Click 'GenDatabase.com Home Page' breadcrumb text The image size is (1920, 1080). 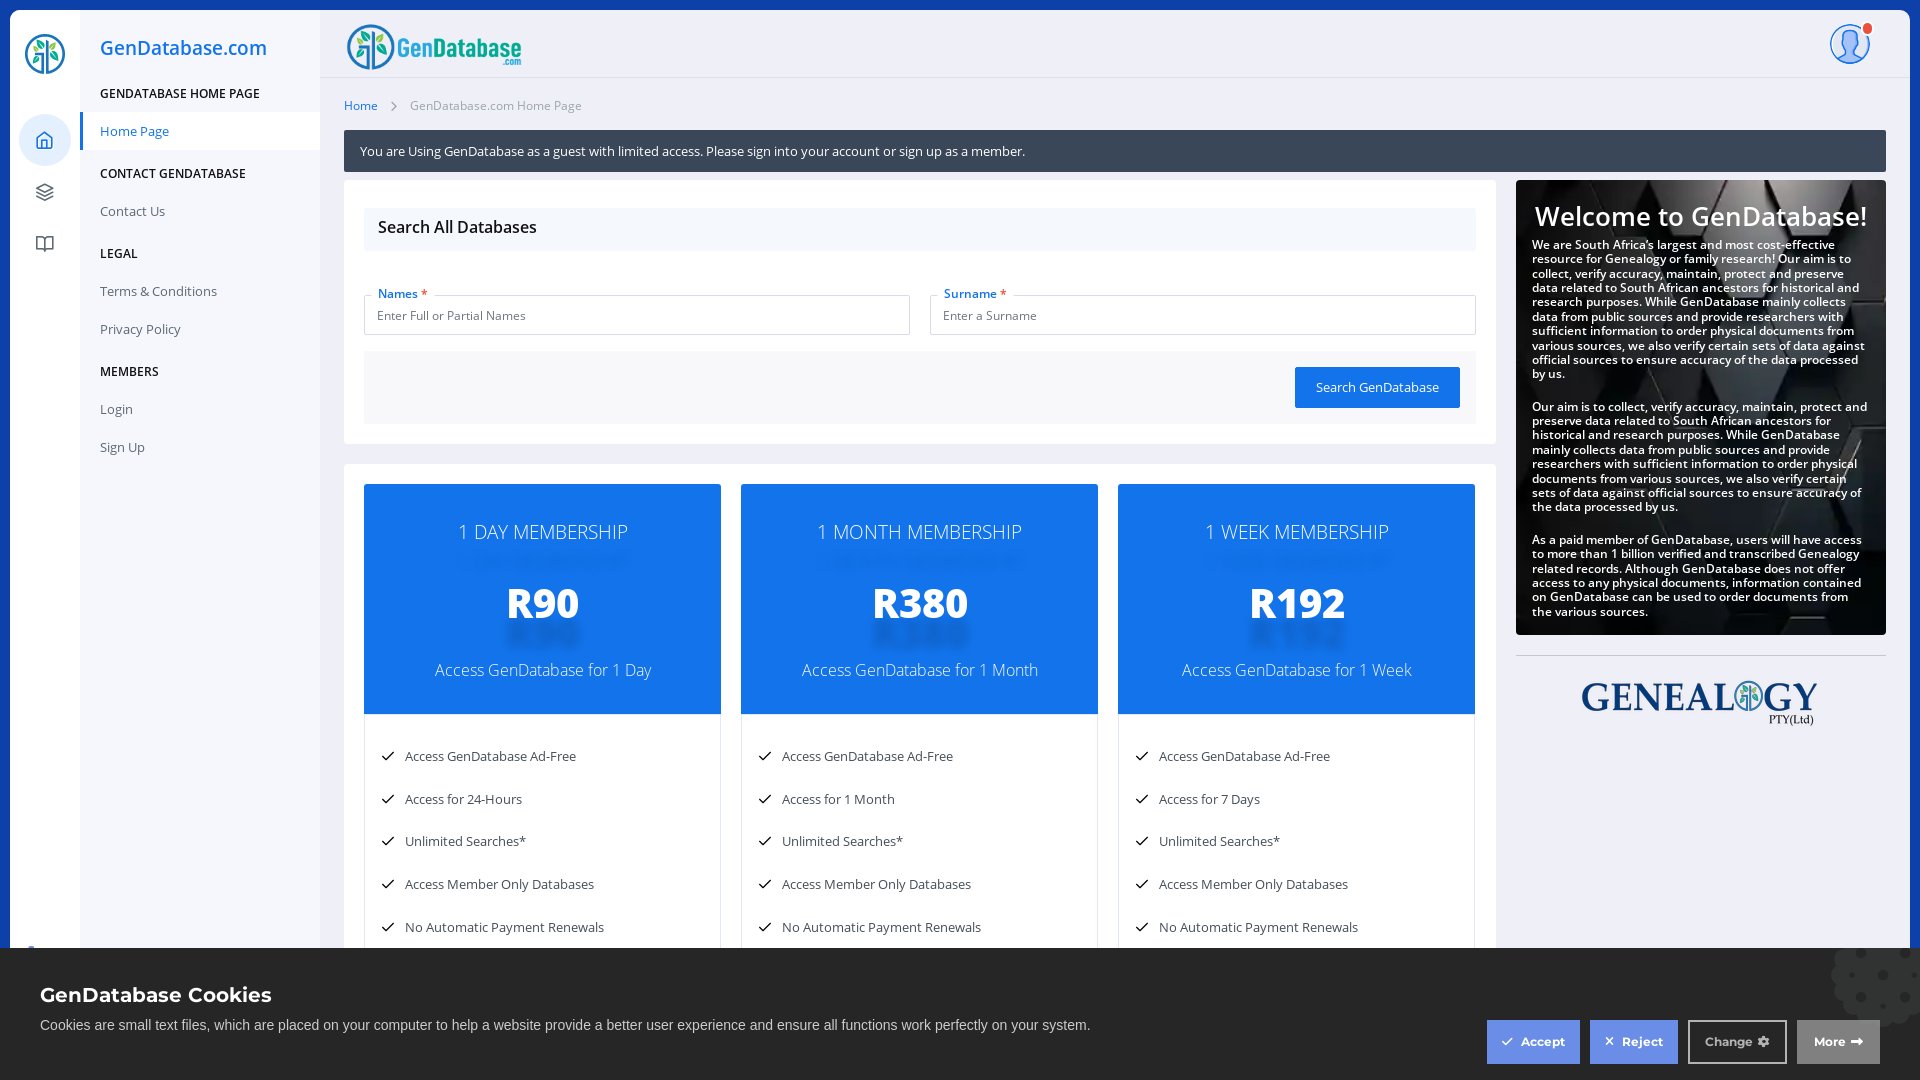496,106
